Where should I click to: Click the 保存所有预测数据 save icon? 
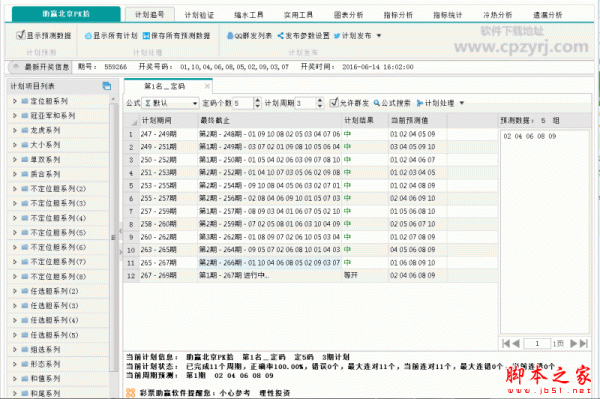146,36
